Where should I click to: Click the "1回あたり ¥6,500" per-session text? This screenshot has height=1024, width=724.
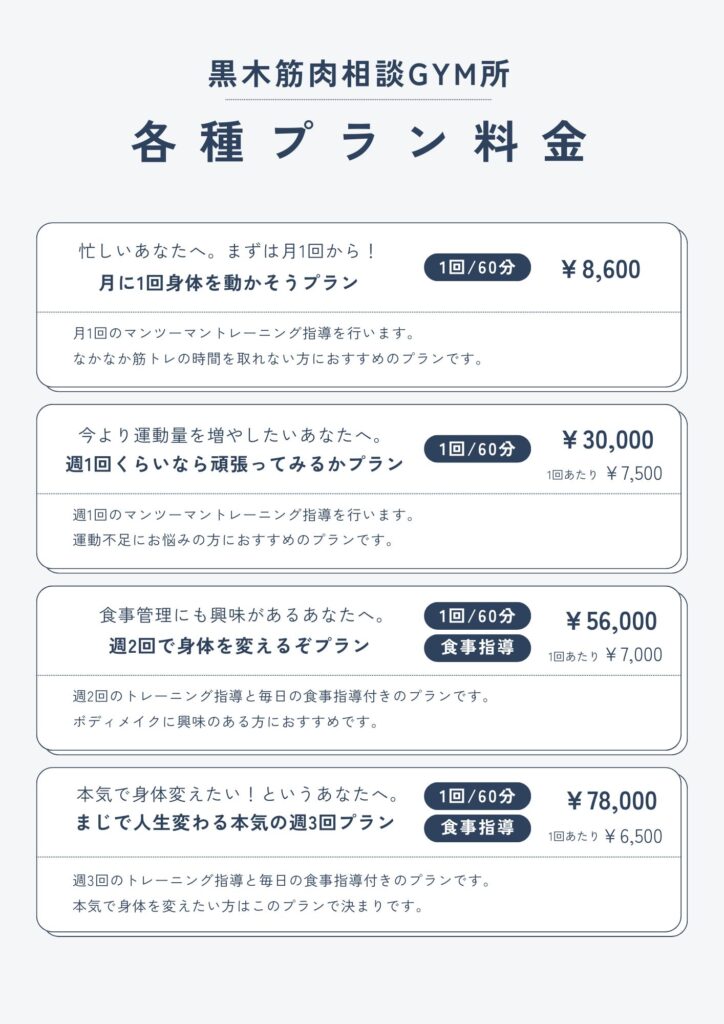604,836
